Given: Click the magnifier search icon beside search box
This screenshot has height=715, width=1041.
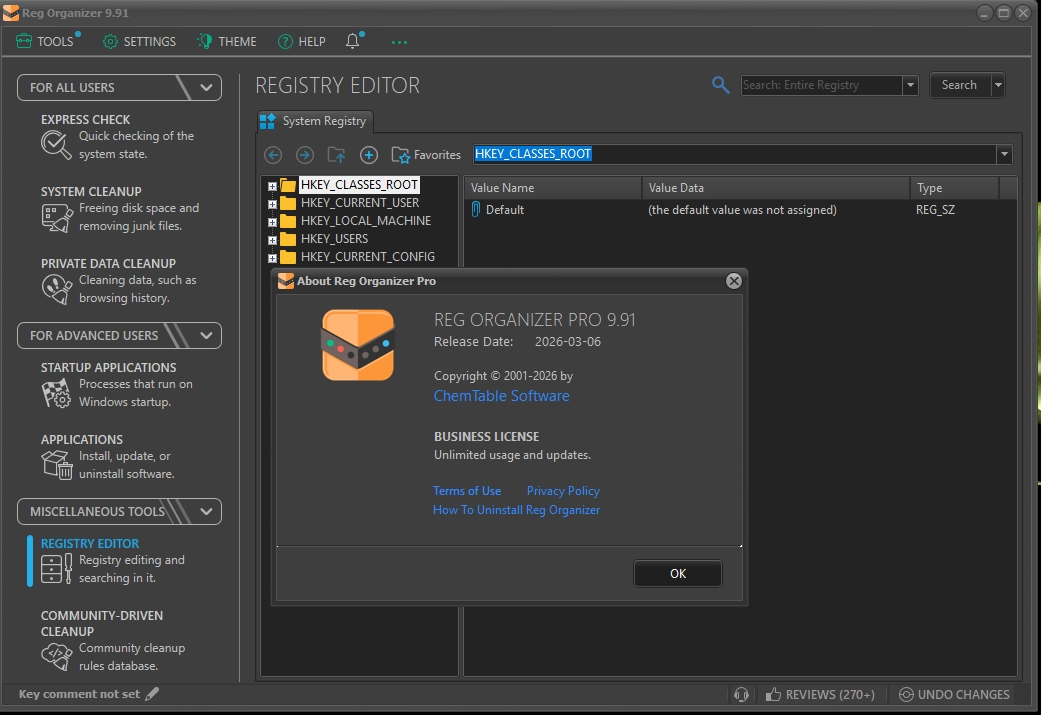Looking at the screenshot, I should [x=720, y=85].
